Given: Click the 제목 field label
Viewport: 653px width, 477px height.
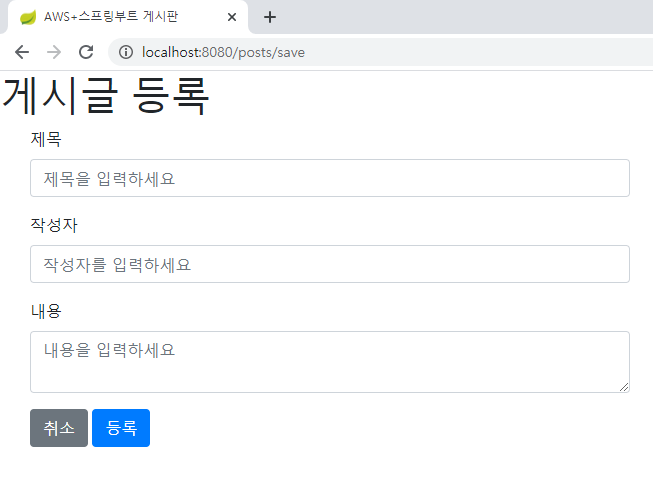Looking at the screenshot, I should [46, 139].
